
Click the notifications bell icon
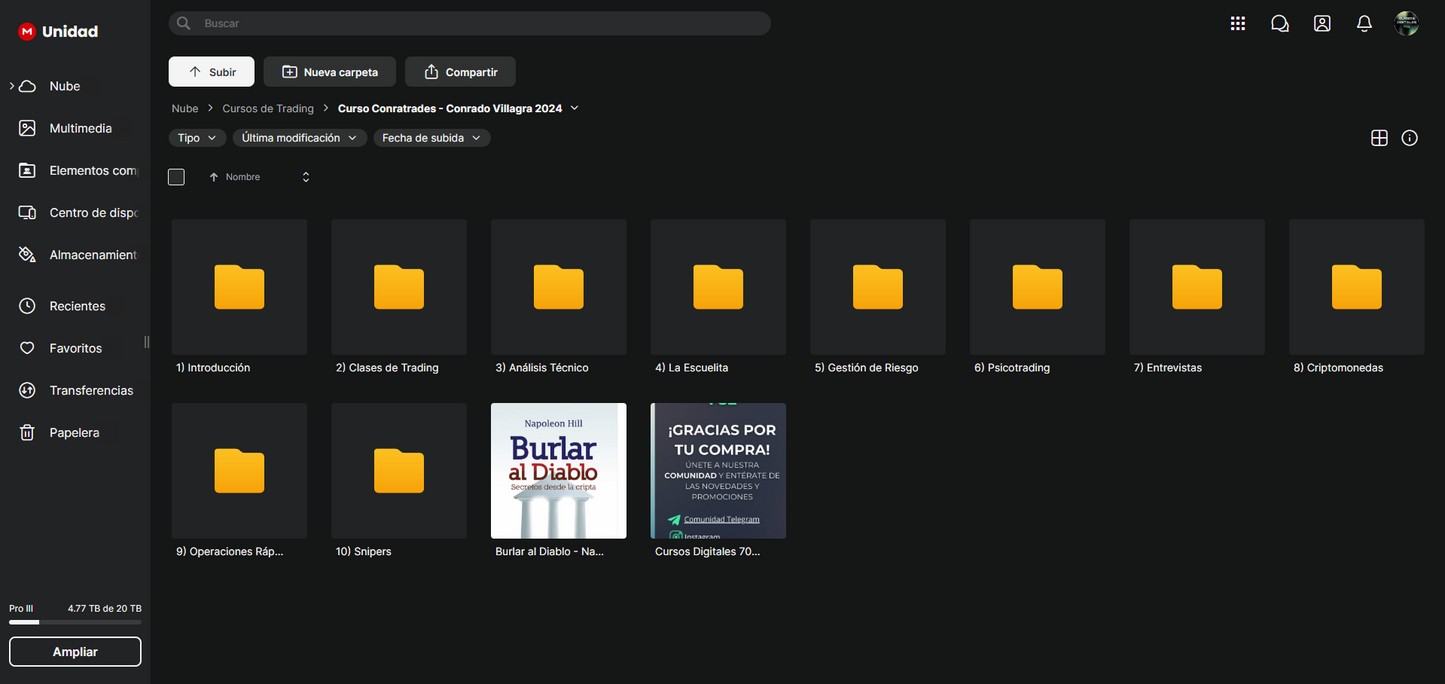click(x=1364, y=24)
